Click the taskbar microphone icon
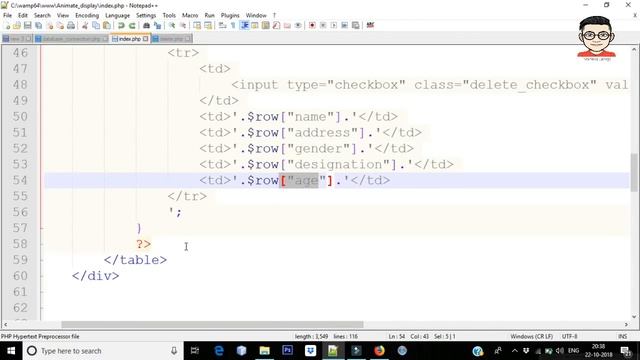 [174, 351]
